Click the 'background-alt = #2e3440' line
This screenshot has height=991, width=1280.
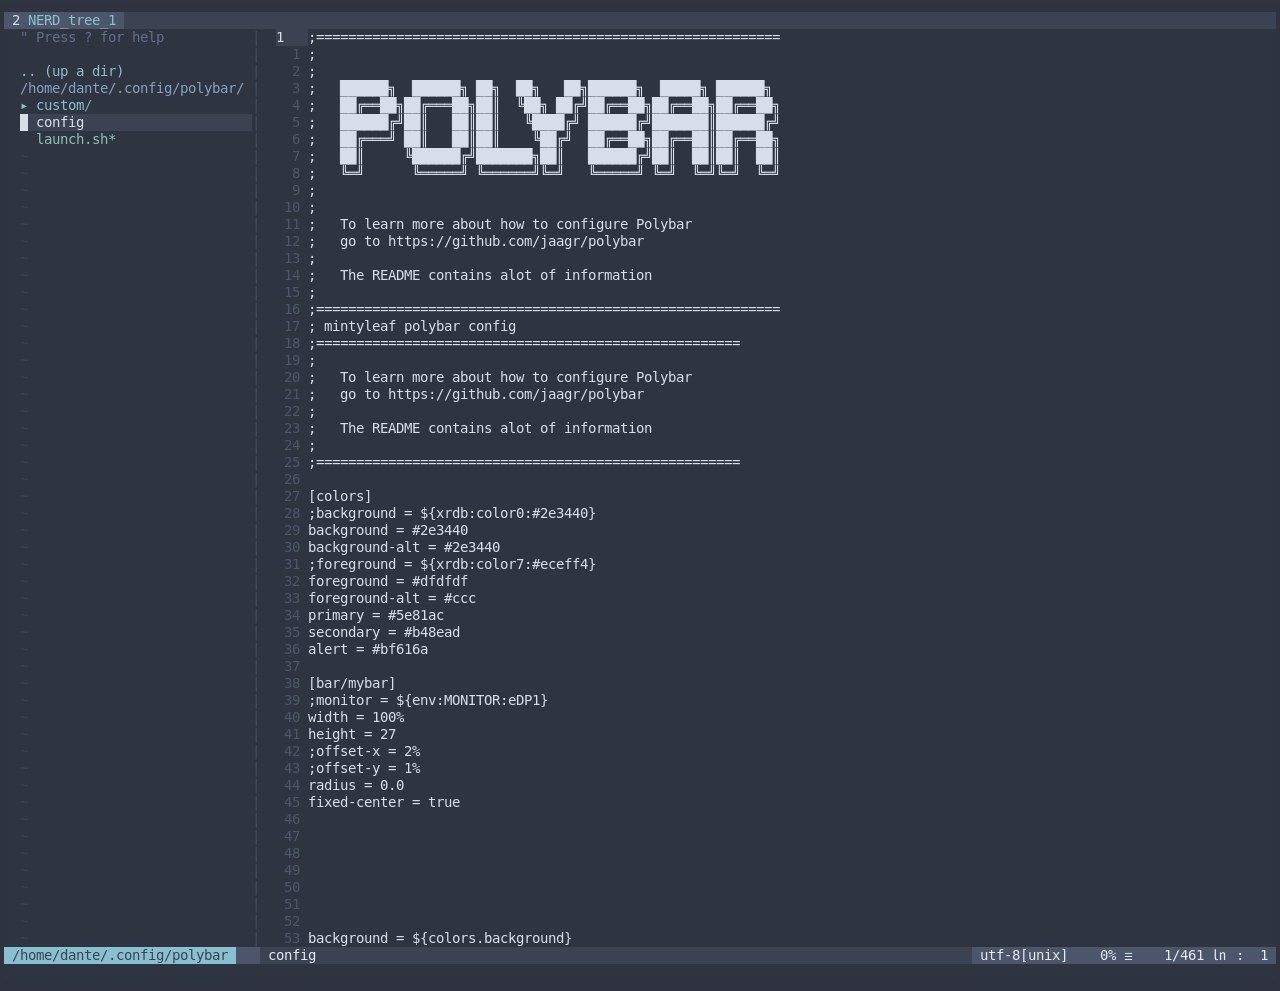pos(404,547)
